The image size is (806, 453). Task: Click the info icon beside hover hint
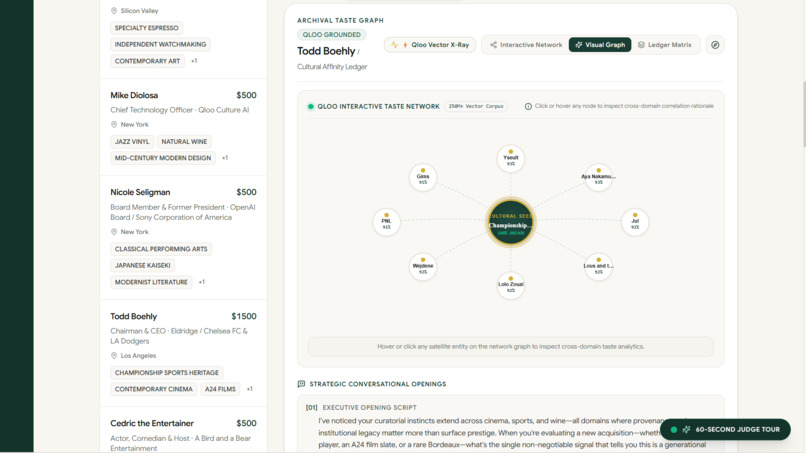coord(528,106)
